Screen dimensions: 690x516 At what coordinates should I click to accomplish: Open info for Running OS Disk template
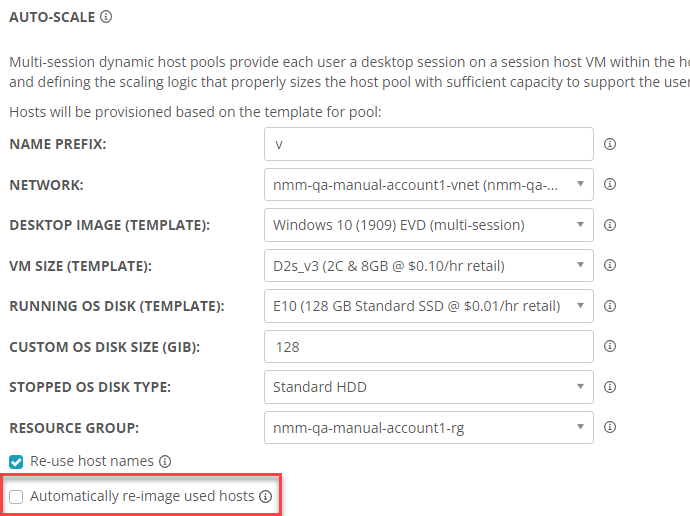(x=609, y=306)
